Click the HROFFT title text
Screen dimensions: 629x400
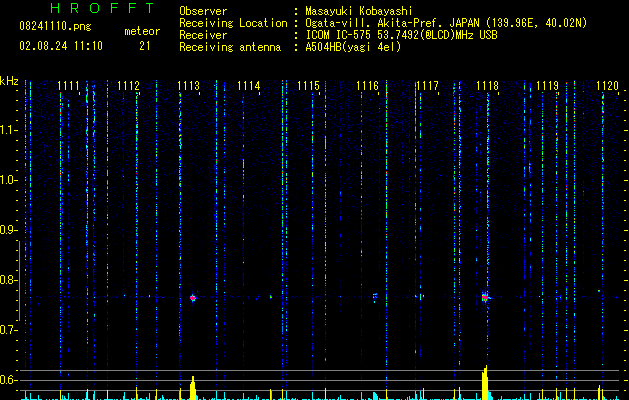click(103, 8)
